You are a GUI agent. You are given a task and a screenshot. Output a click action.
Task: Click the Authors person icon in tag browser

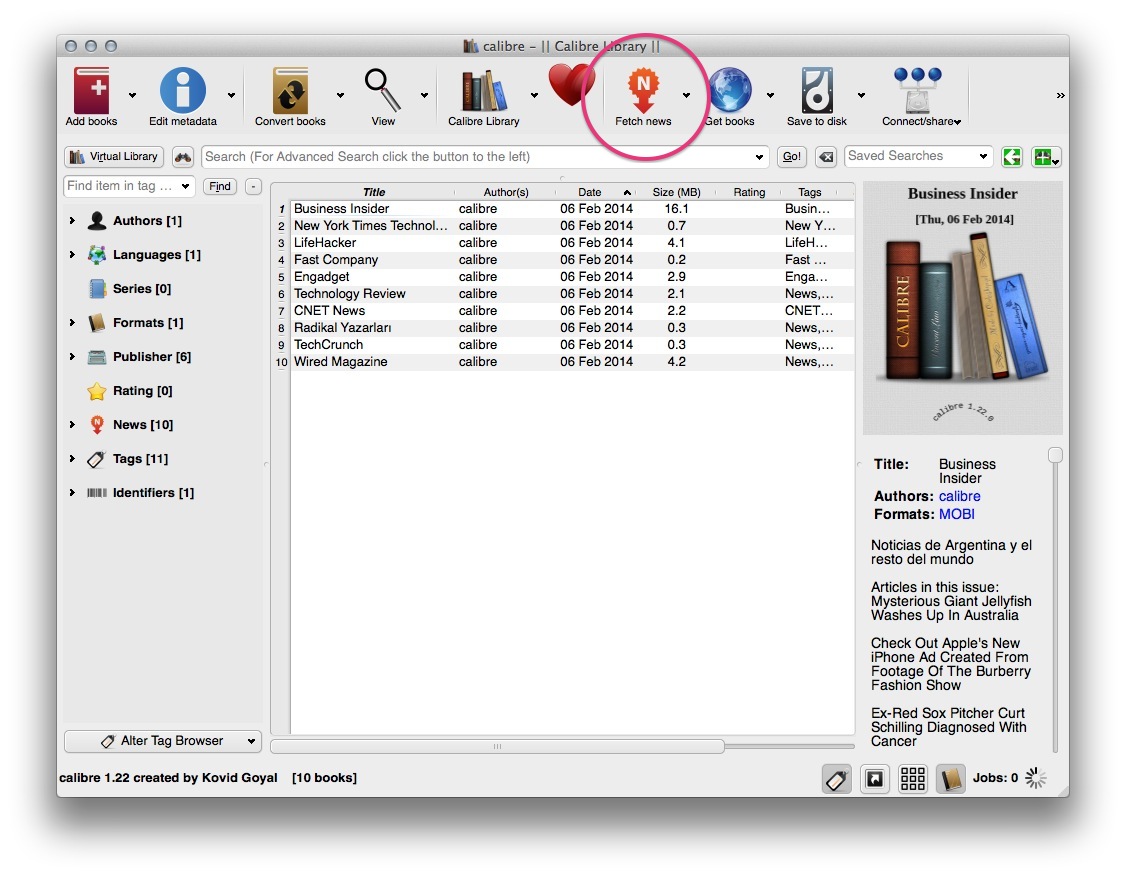(x=97, y=220)
